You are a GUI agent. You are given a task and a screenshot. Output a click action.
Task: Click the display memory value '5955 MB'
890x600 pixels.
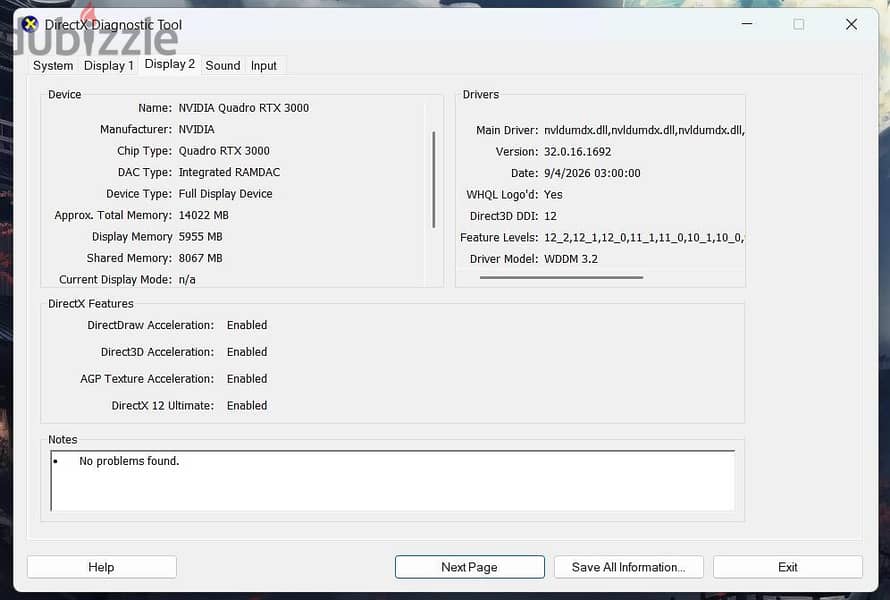point(200,237)
